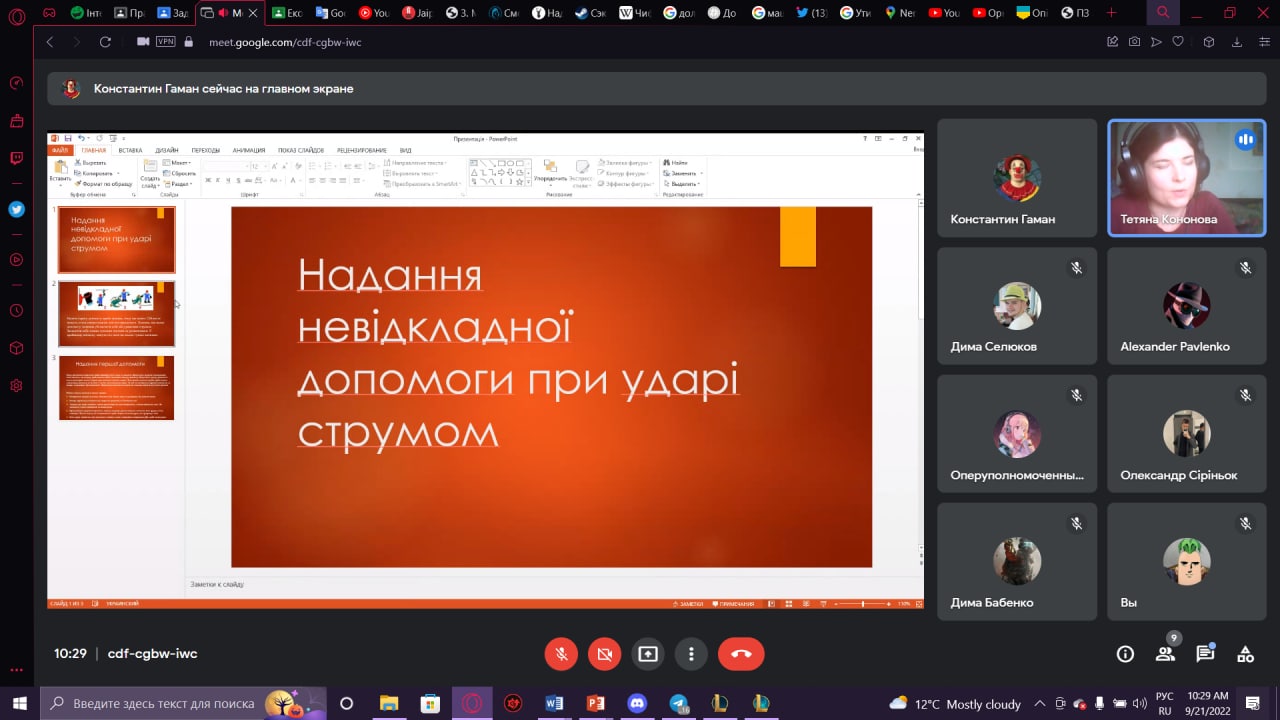The width and height of the screenshot is (1280, 720).
Task: Click the meet.google.com address field
Action: [x=285, y=42]
